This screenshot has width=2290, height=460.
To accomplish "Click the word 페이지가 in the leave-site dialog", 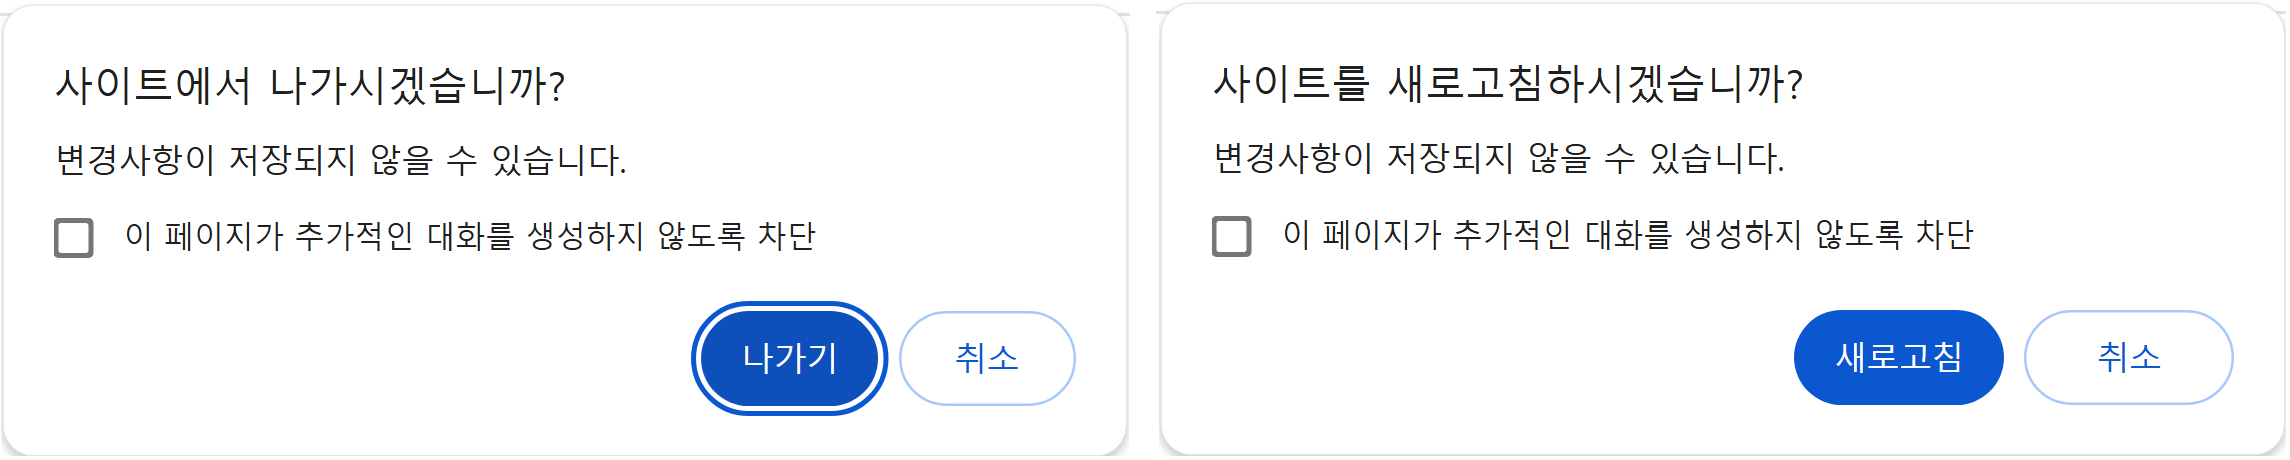I will (225, 236).
